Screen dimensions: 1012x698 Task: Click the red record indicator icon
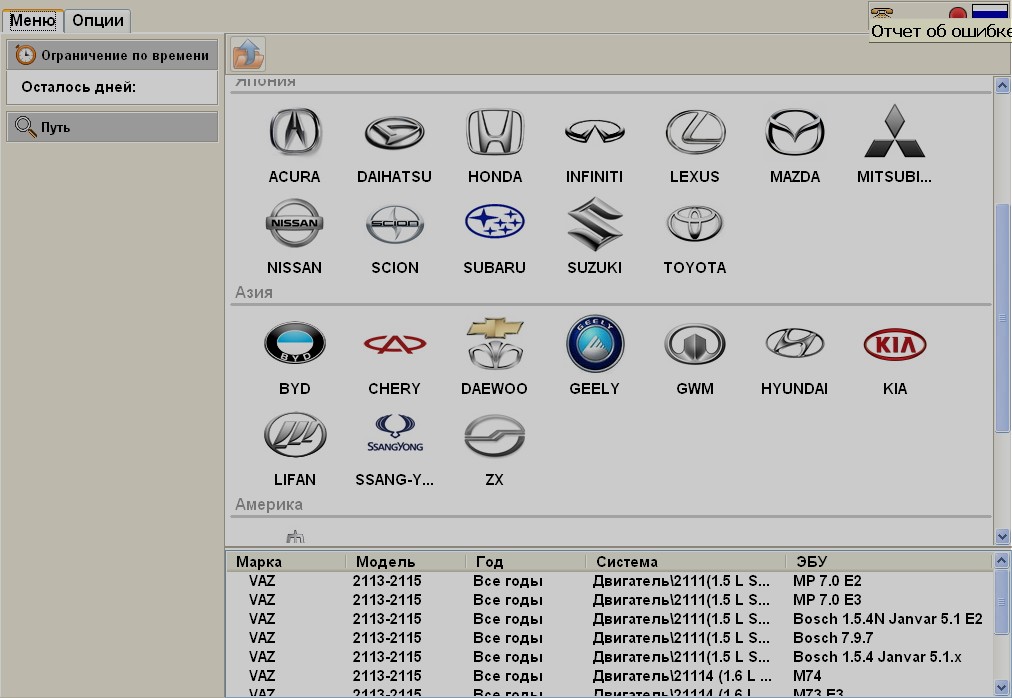pyautogui.click(x=957, y=14)
